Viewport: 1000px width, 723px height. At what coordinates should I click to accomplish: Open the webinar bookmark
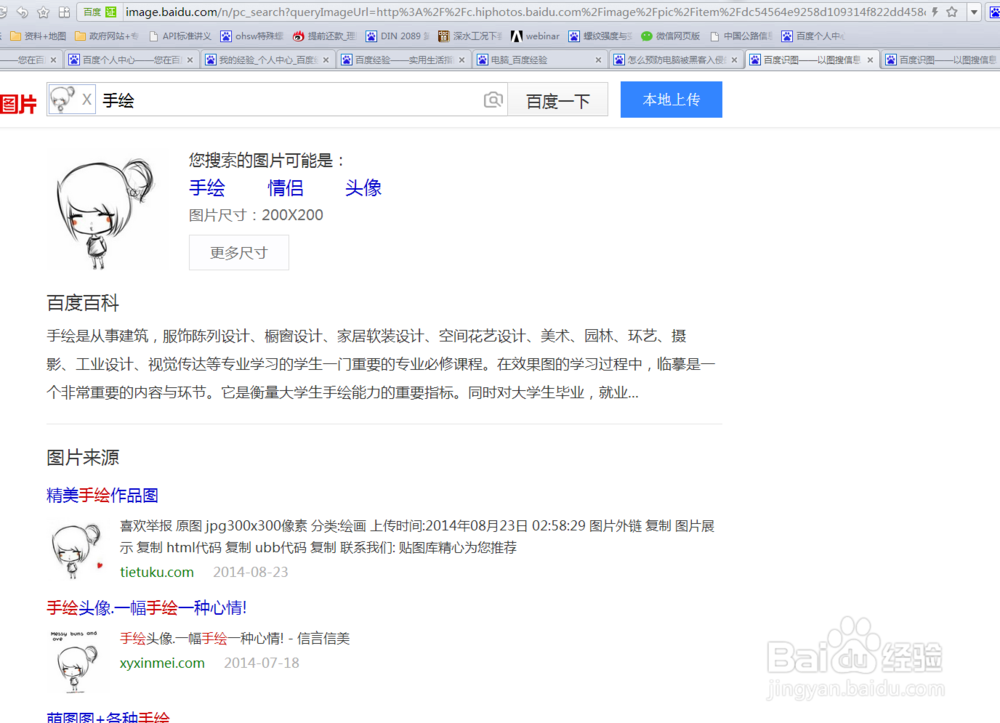(x=535, y=36)
